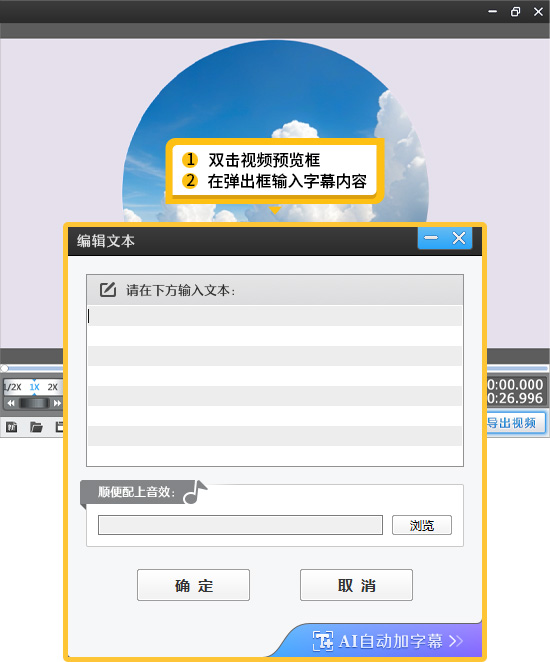Minimize the 编辑文本 dialog
The height and width of the screenshot is (662, 550).
pos(431,238)
